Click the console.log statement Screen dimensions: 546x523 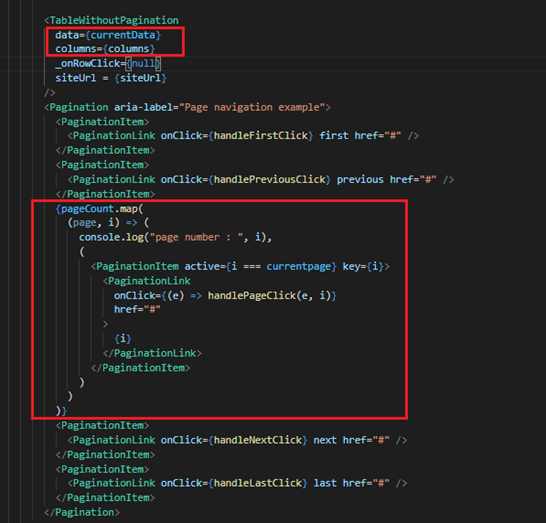tap(175, 237)
